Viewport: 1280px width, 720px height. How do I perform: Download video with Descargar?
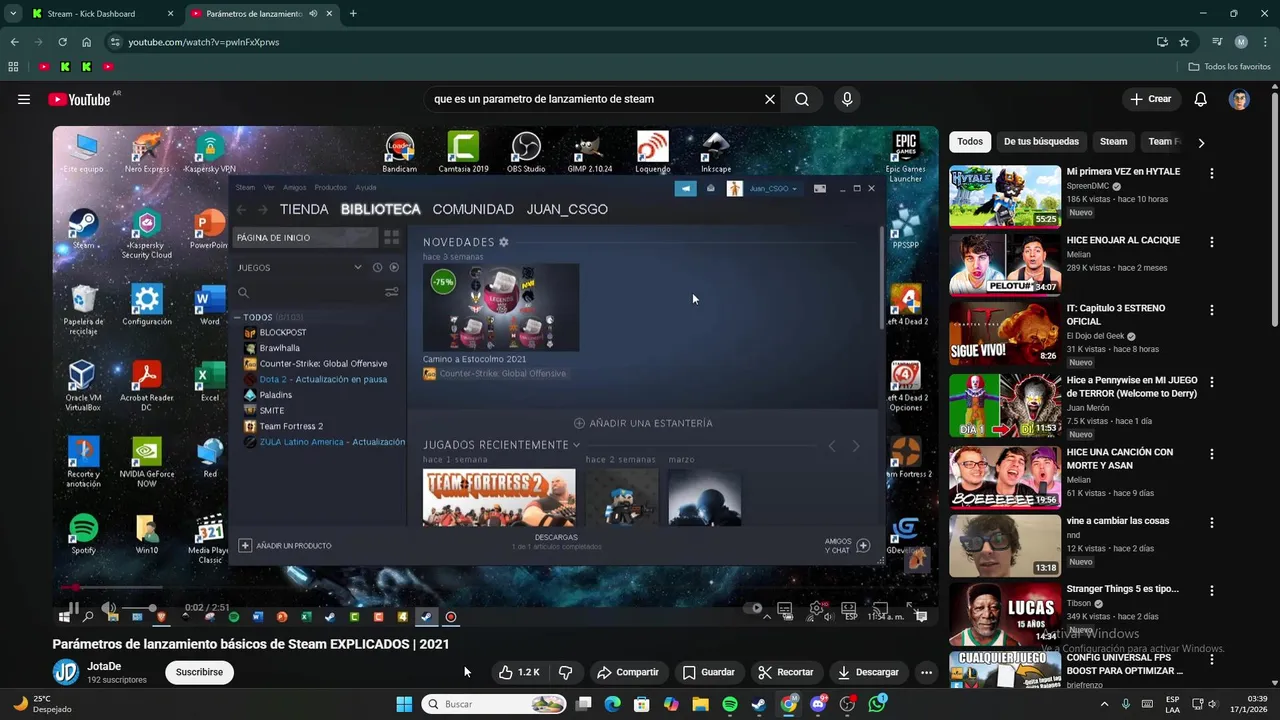868,672
